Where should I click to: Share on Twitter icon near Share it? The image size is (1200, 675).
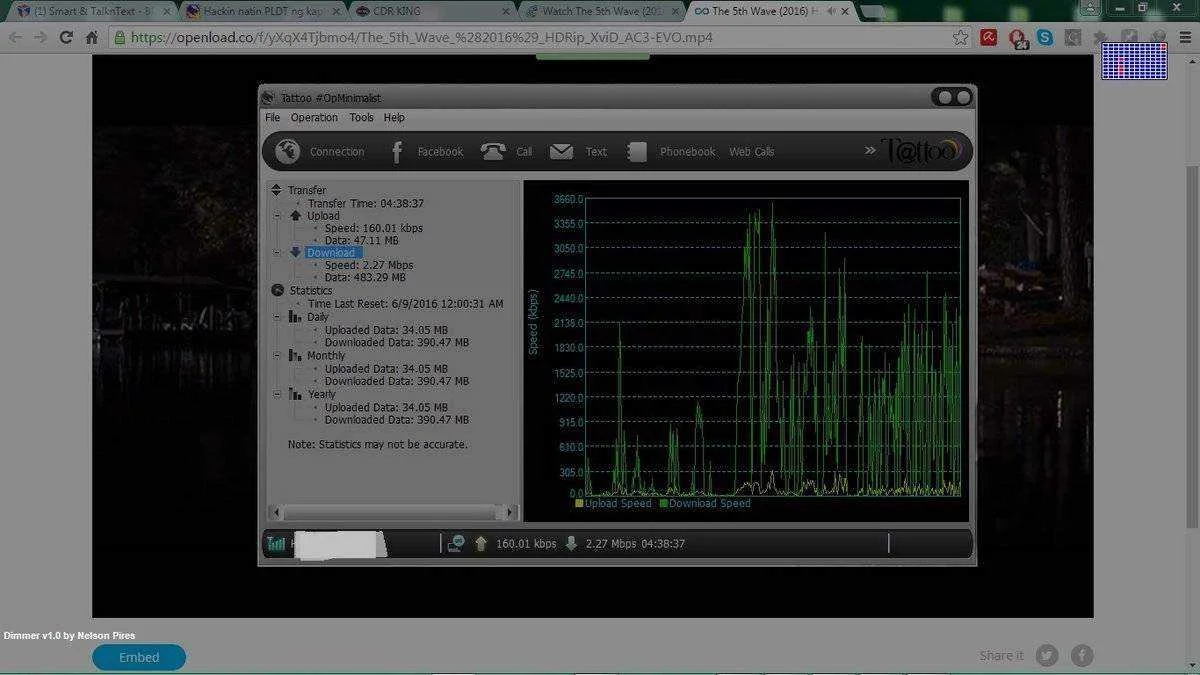(1047, 656)
